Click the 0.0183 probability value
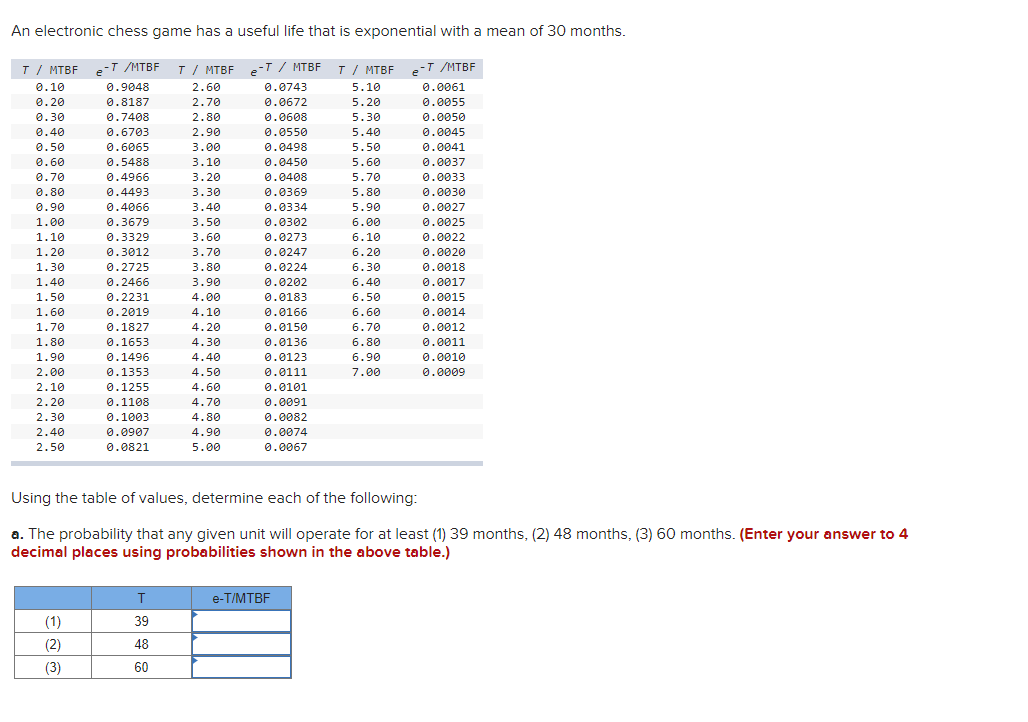This screenshot has height=722, width=1028. 286,297
